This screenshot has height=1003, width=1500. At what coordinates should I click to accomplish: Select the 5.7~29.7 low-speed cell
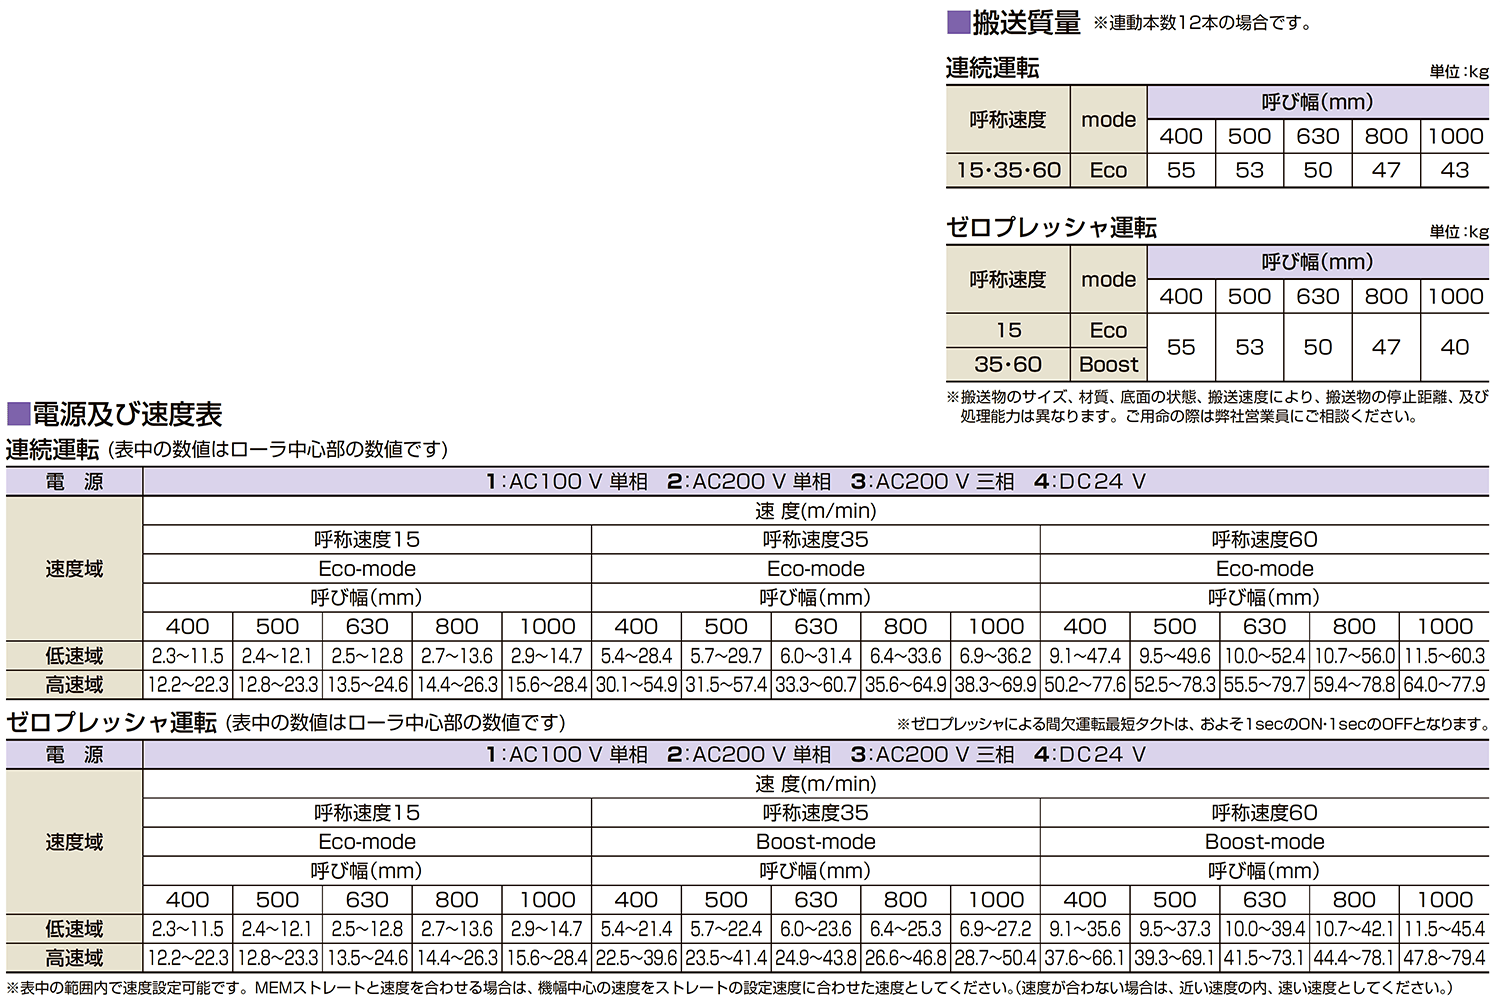point(726,656)
